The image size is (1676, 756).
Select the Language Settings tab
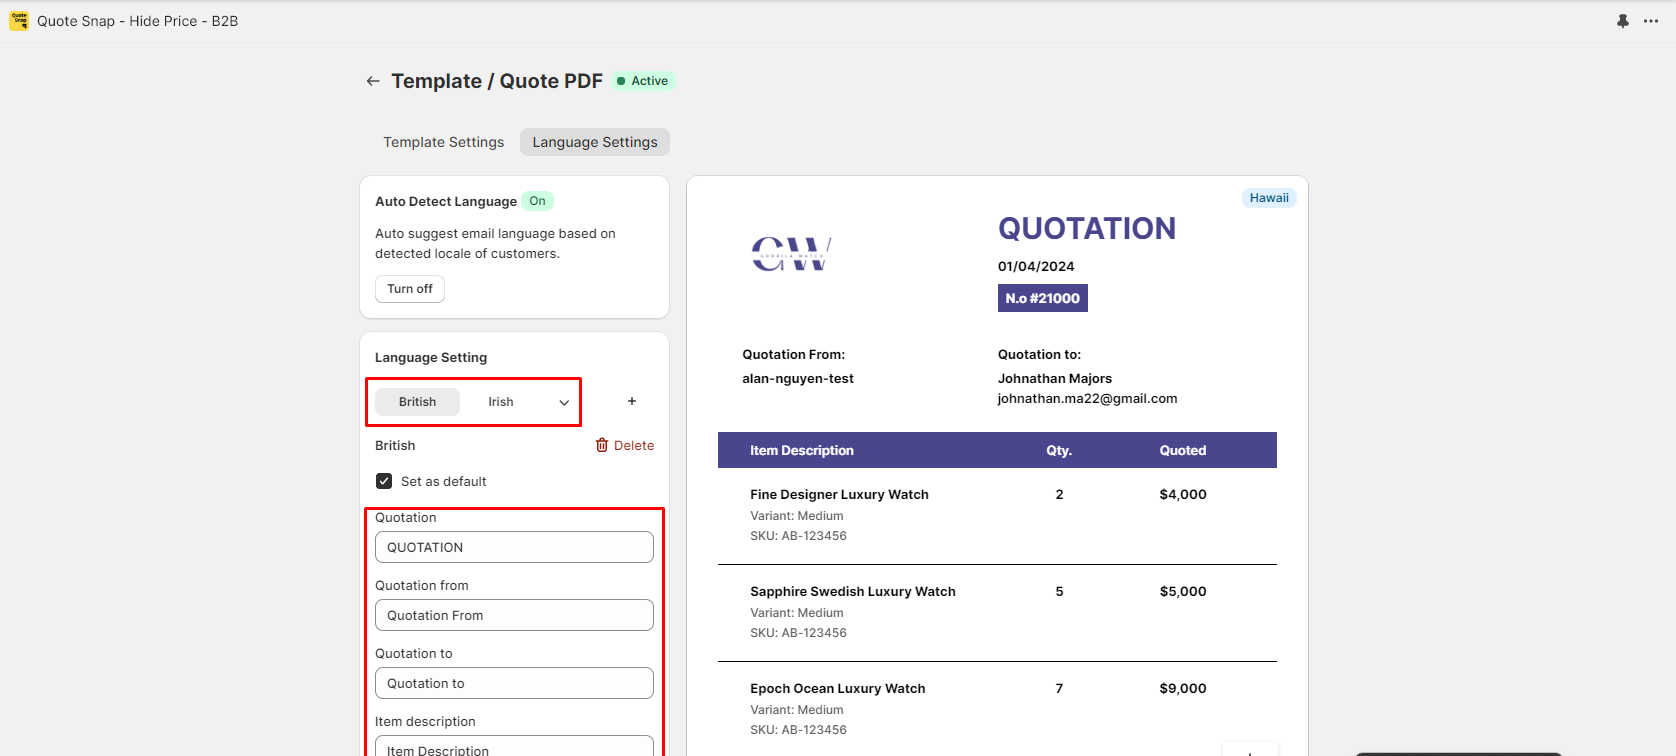[x=595, y=142]
